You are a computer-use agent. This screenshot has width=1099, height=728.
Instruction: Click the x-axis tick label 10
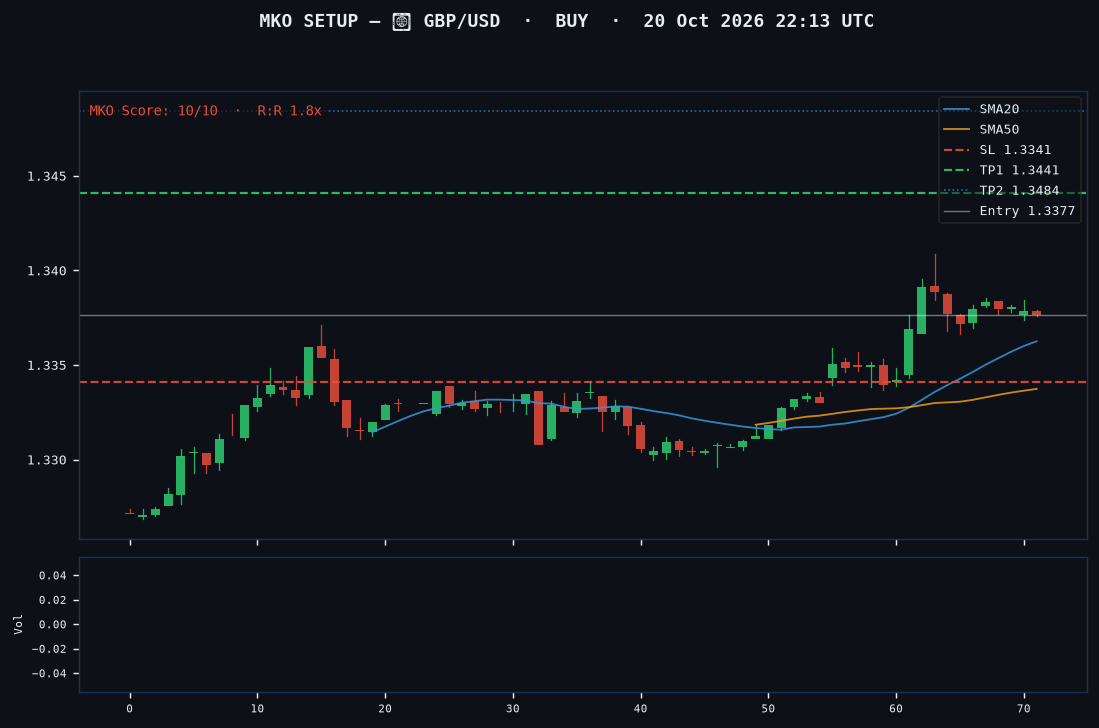tap(257, 708)
